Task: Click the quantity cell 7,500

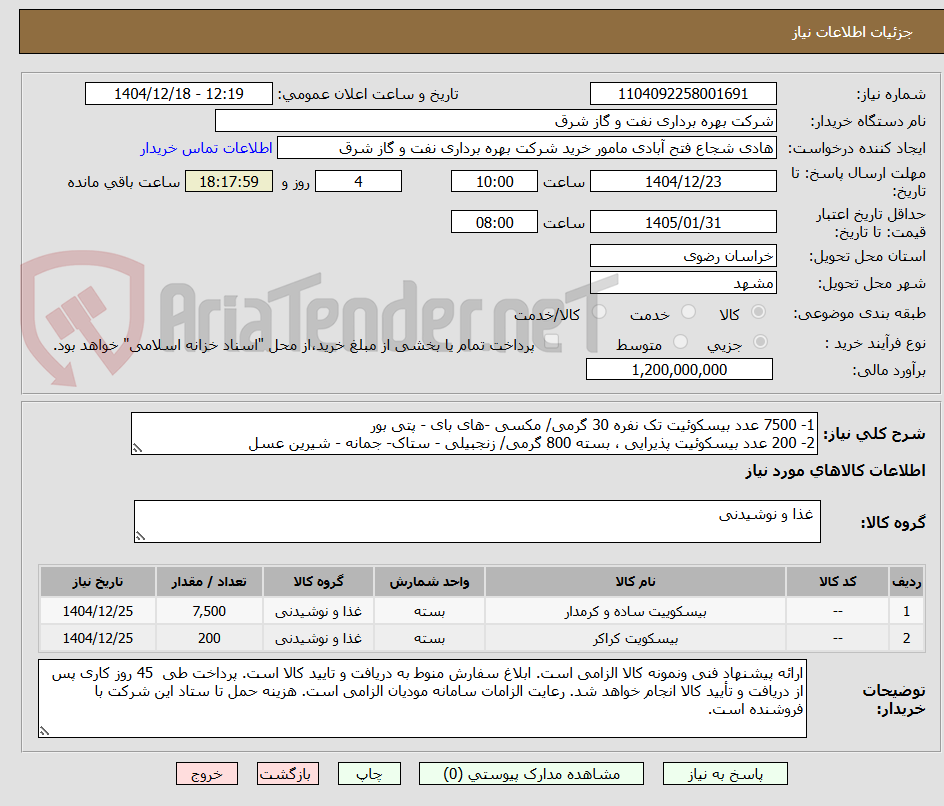Action: pyautogui.click(x=209, y=612)
